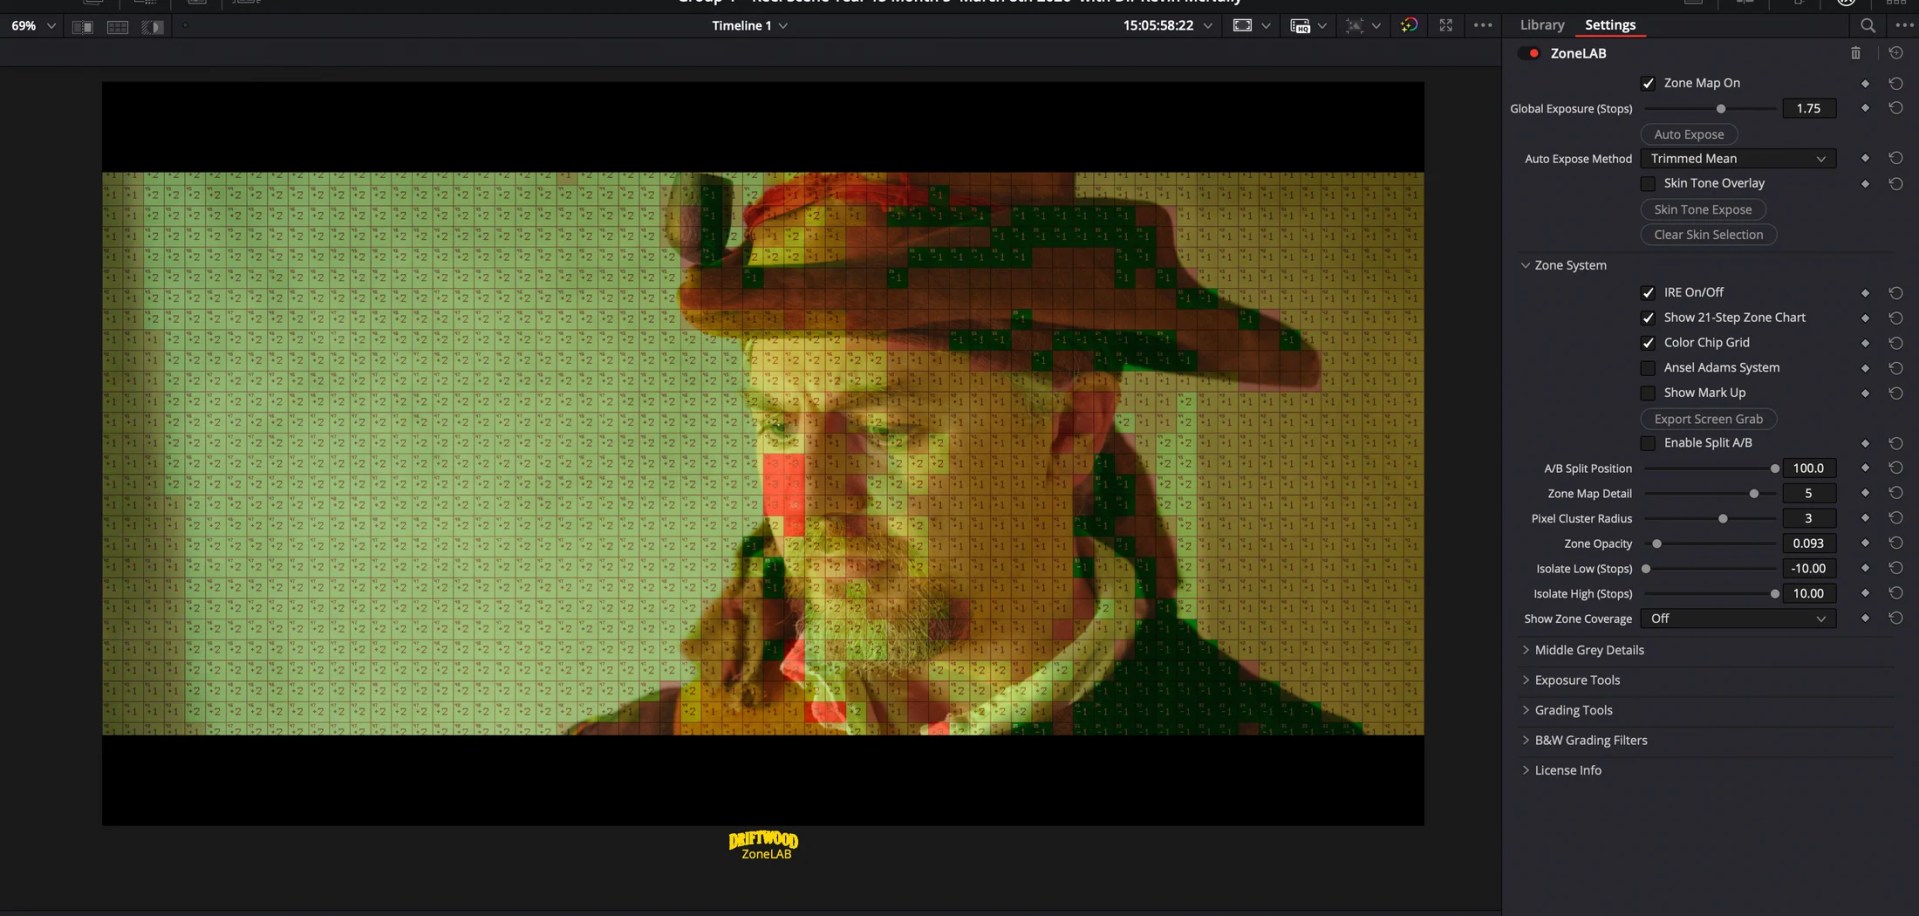Screen dimensions: 1919x916
Task: Open viewer options via the three-dot icon
Action: coord(1483,26)
